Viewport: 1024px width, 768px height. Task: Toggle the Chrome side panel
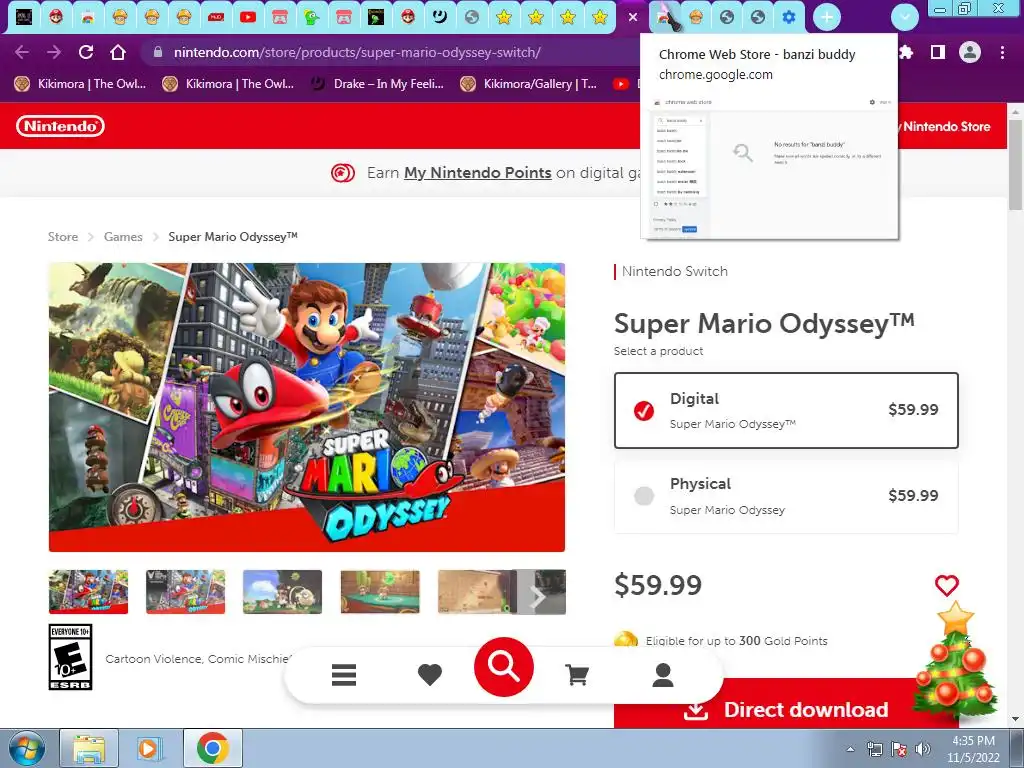[x=938, y=52]
